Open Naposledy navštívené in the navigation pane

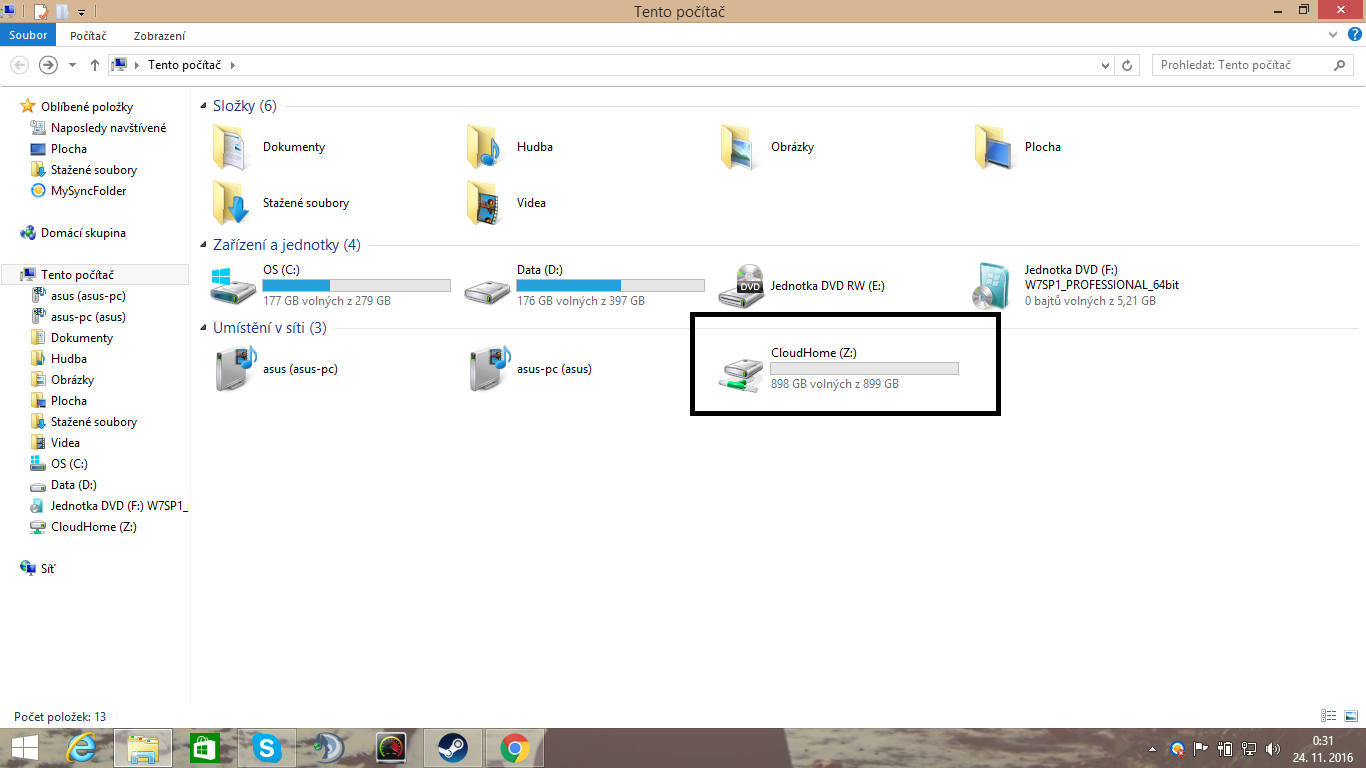pyautogui.click(x=108, y=128)
